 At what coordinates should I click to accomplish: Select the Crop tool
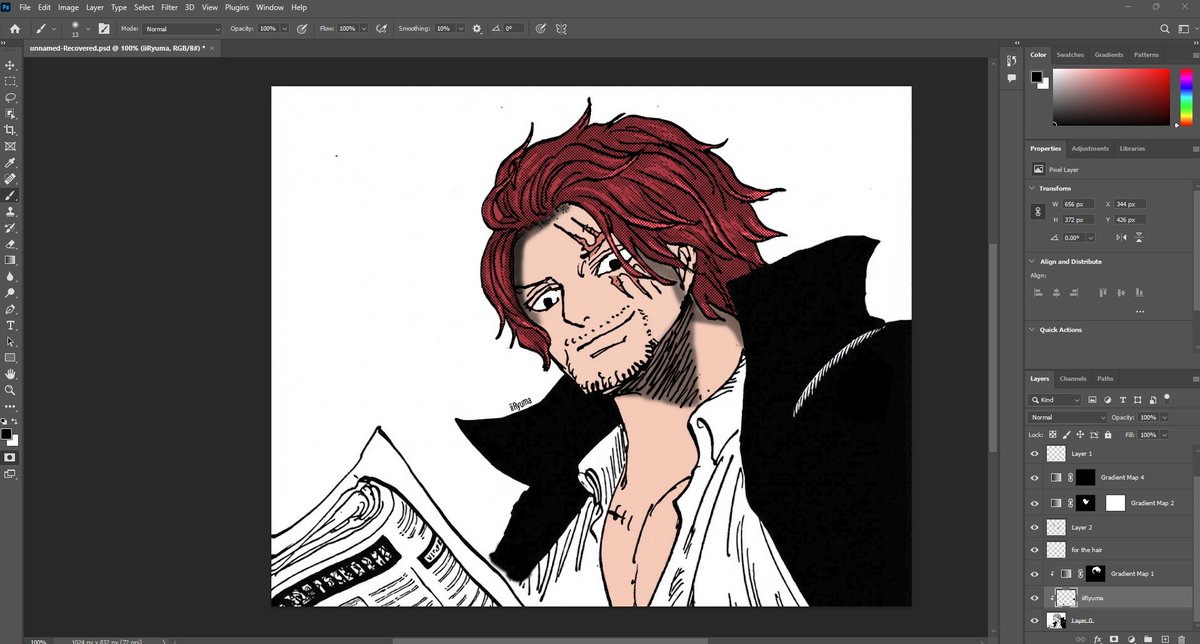[10, 130]
